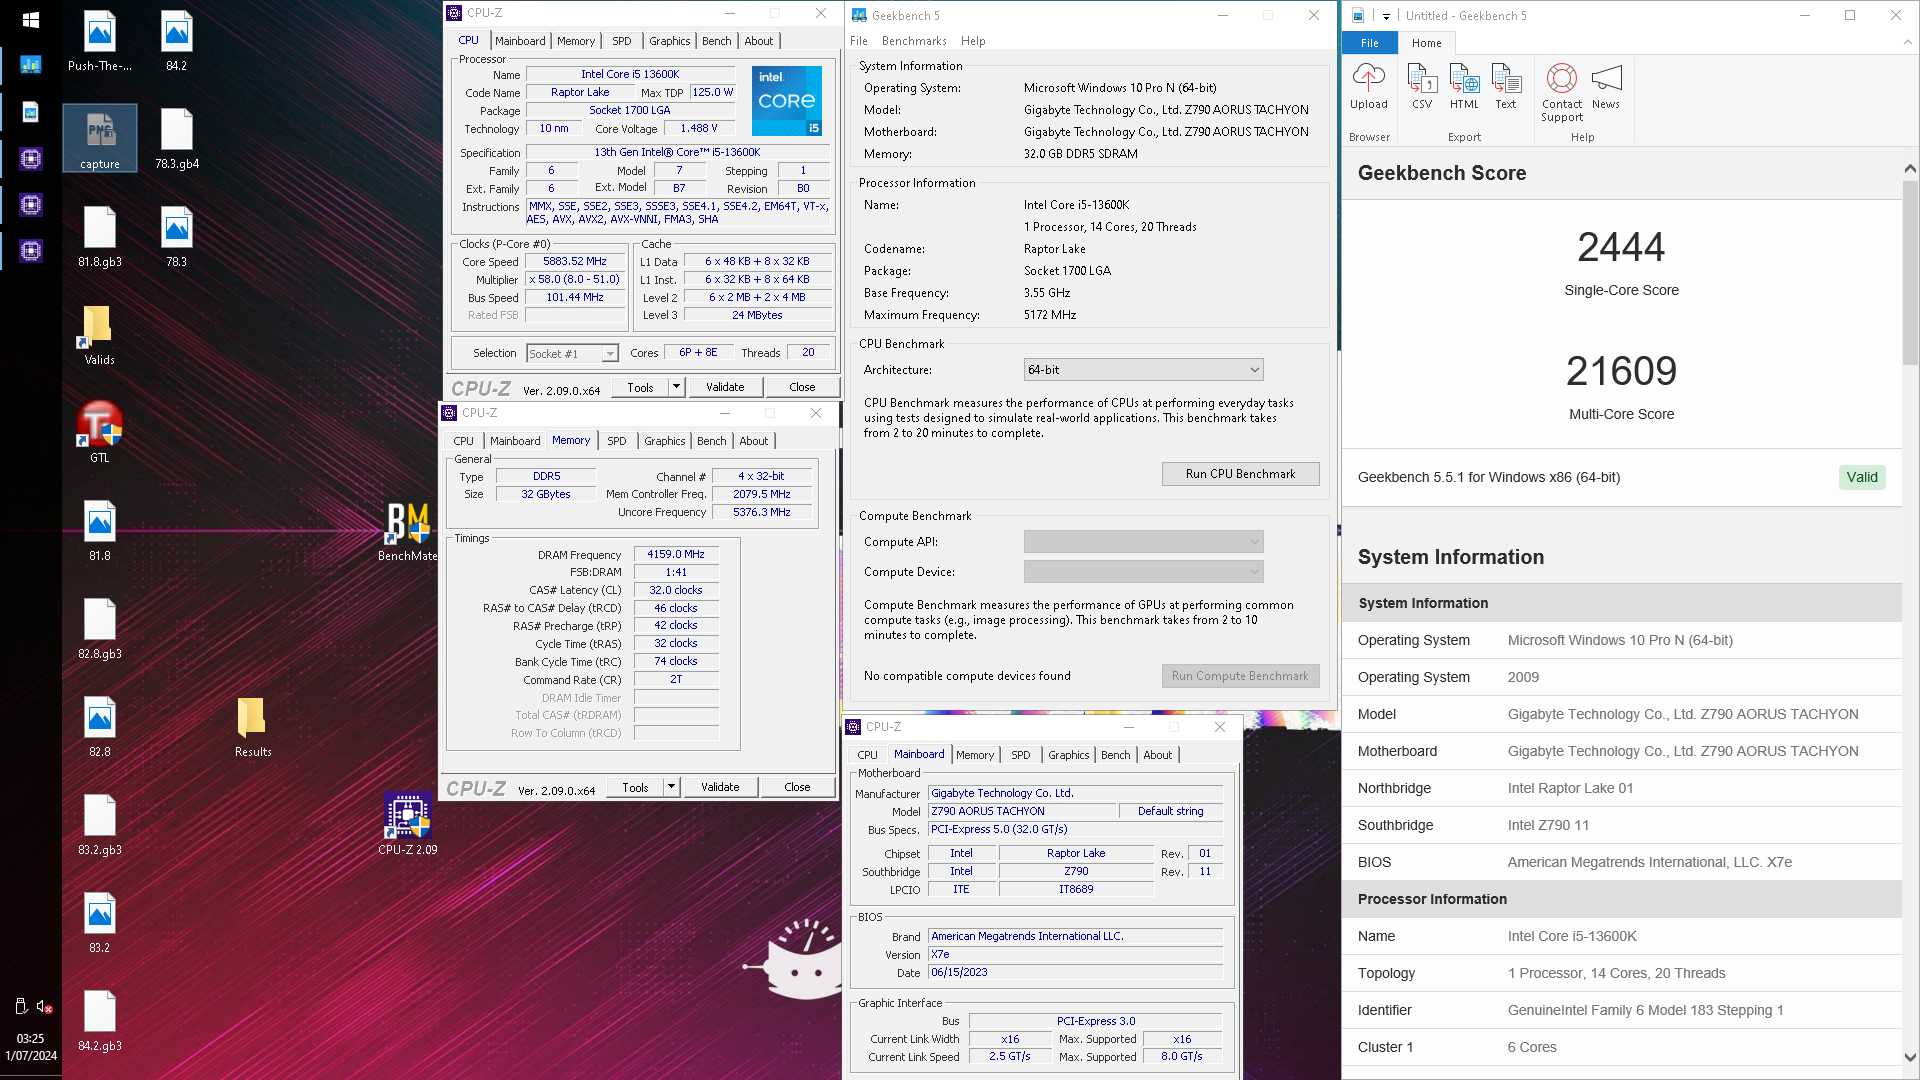Select the 82.8.gb3 file icon
This screenshot has height=1080, width=1920.
point(100,629)
